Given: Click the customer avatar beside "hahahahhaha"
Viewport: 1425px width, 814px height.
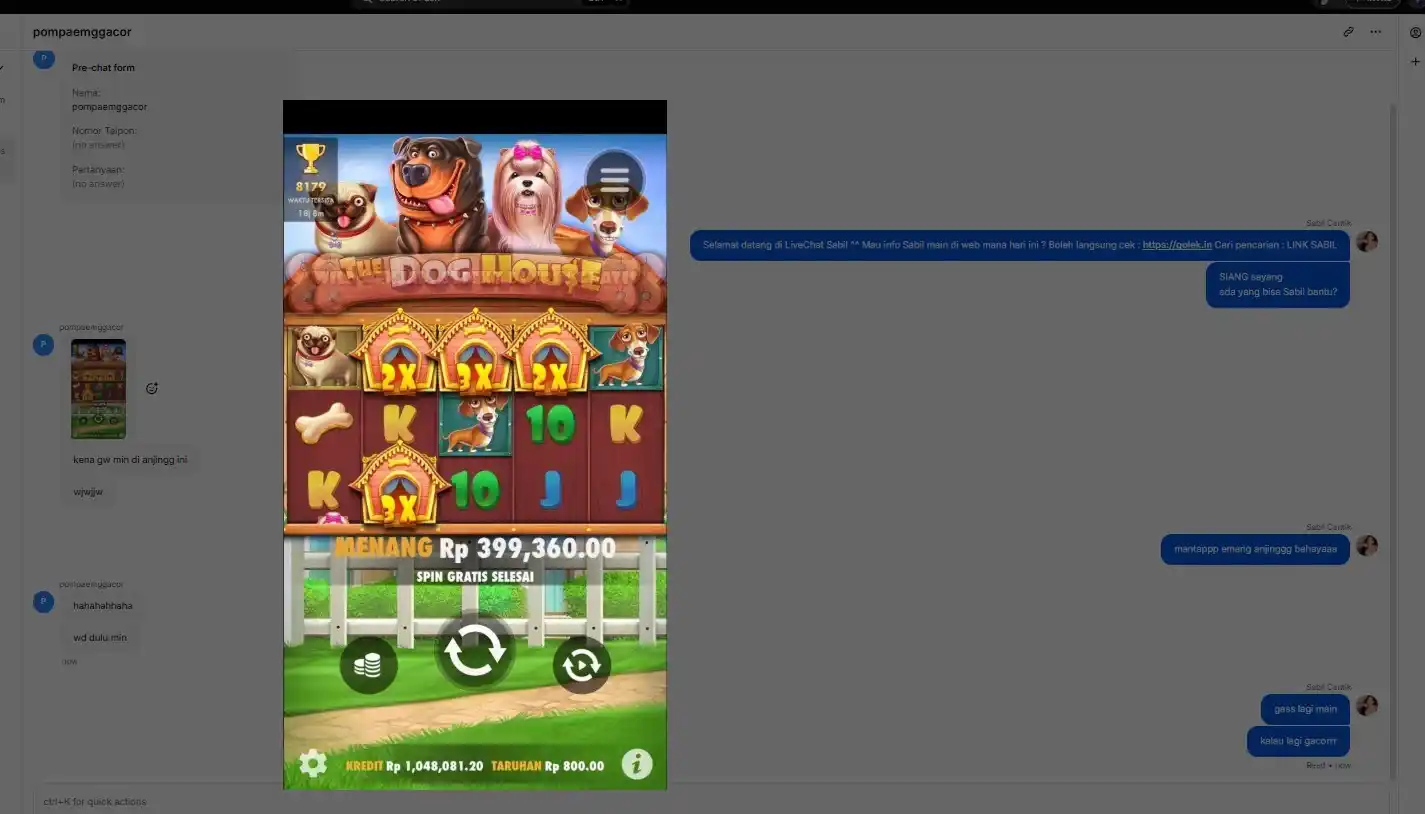Looking at the screenshot, I should point(43,601).
